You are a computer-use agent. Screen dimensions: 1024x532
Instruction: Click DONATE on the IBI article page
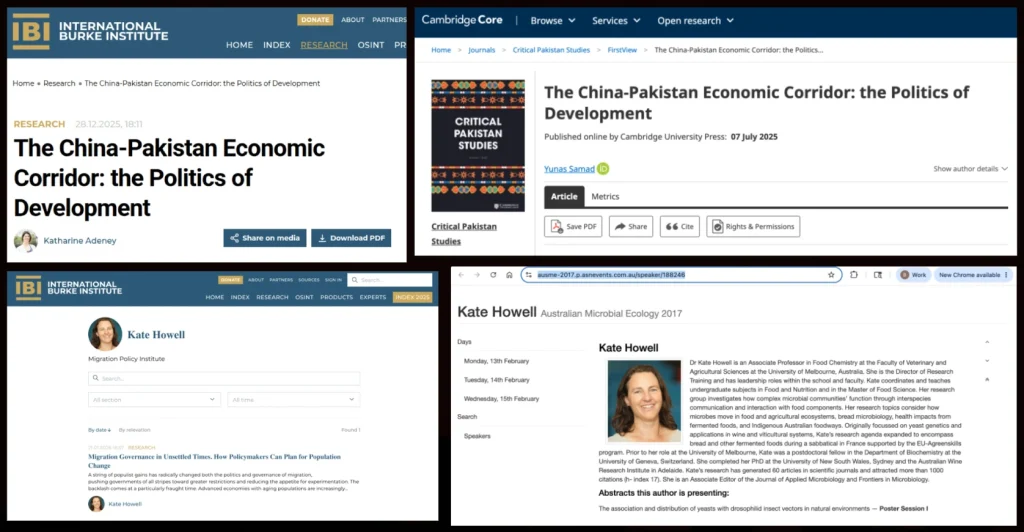pos(315,20)
